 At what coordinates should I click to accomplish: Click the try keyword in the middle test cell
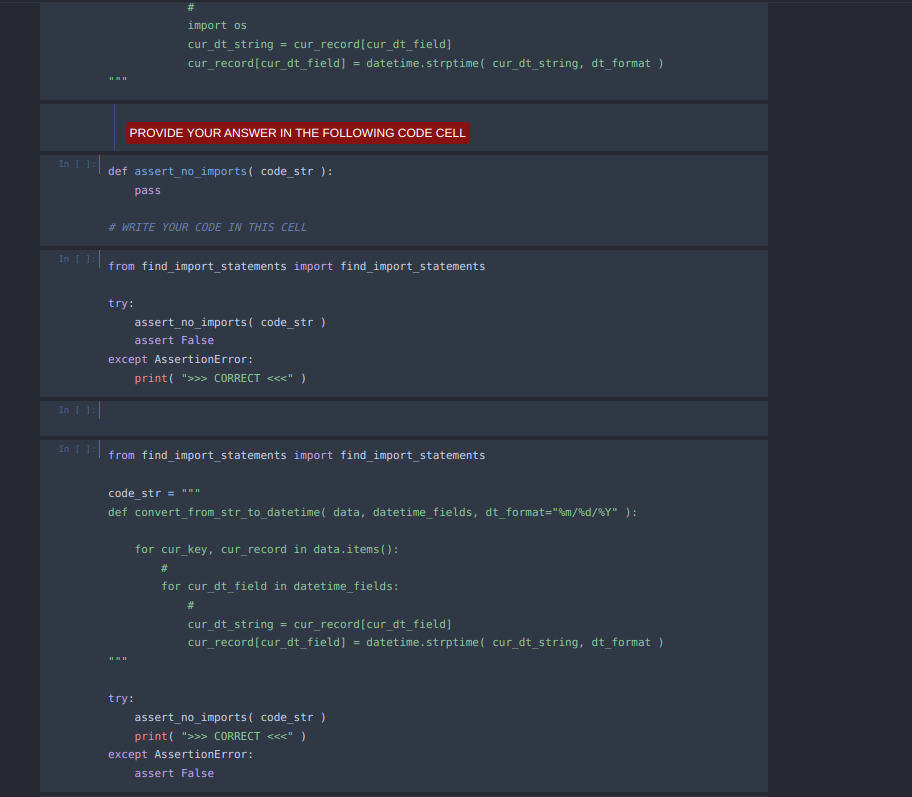point(118,303)
